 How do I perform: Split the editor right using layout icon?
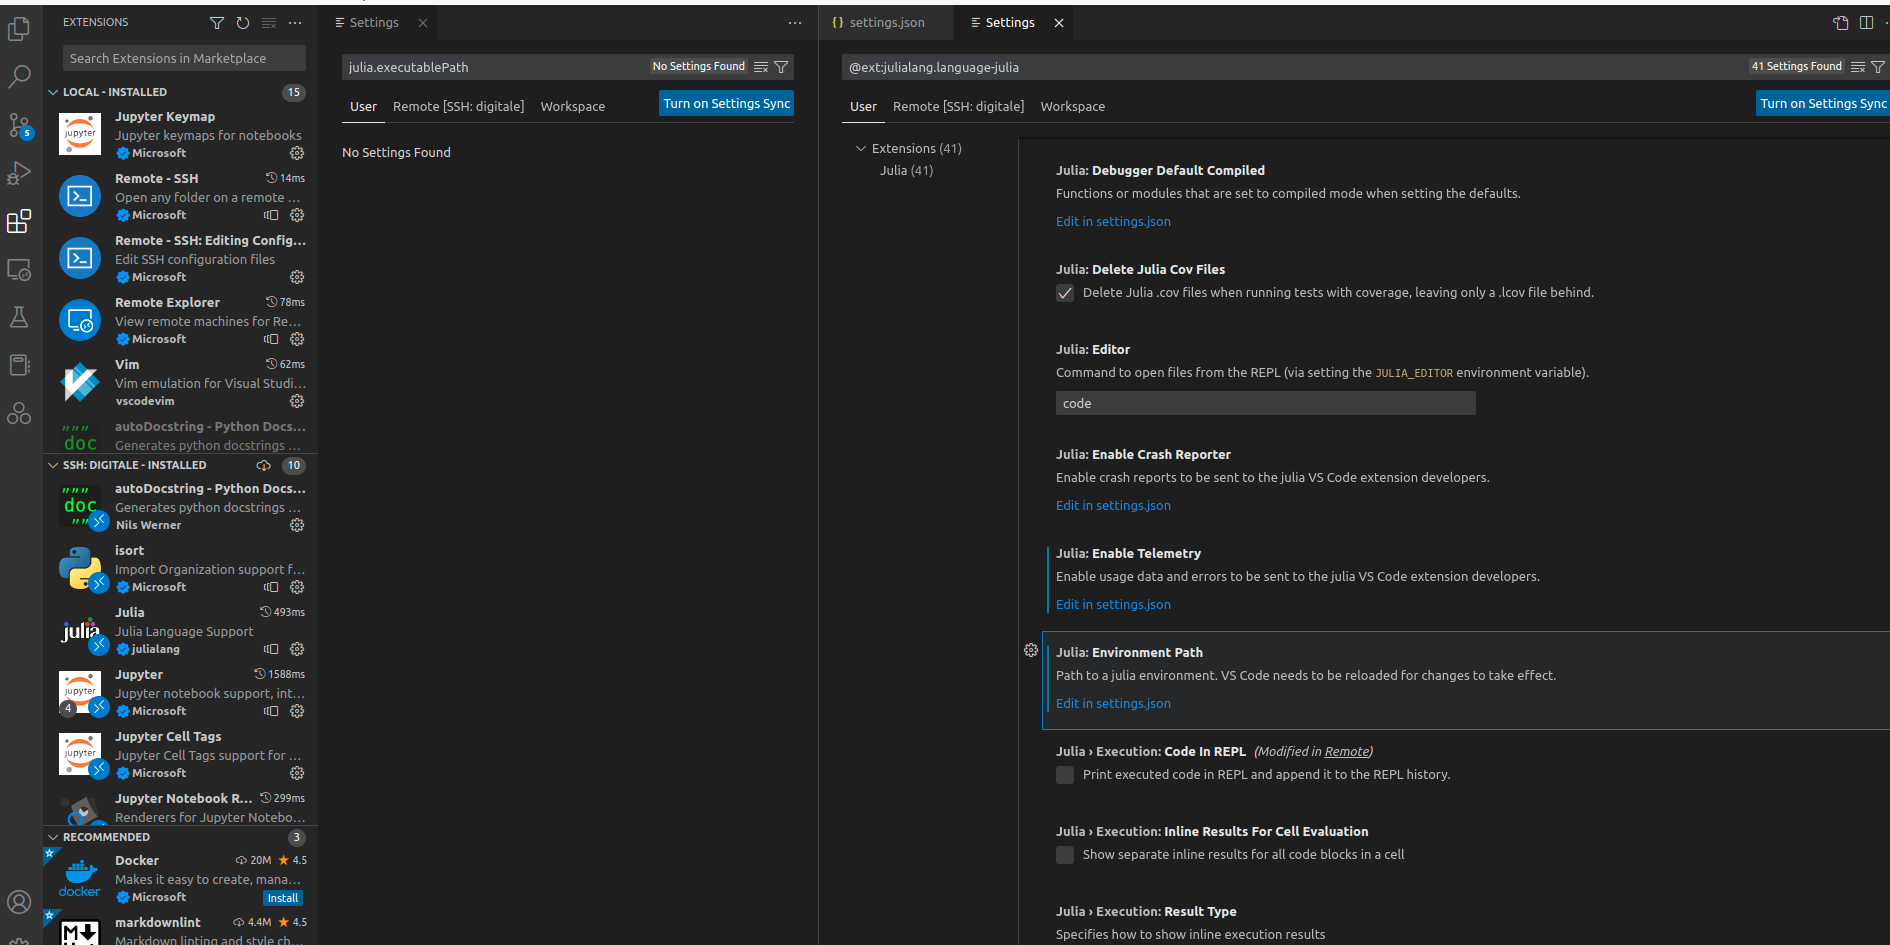tap(1866, 22)
